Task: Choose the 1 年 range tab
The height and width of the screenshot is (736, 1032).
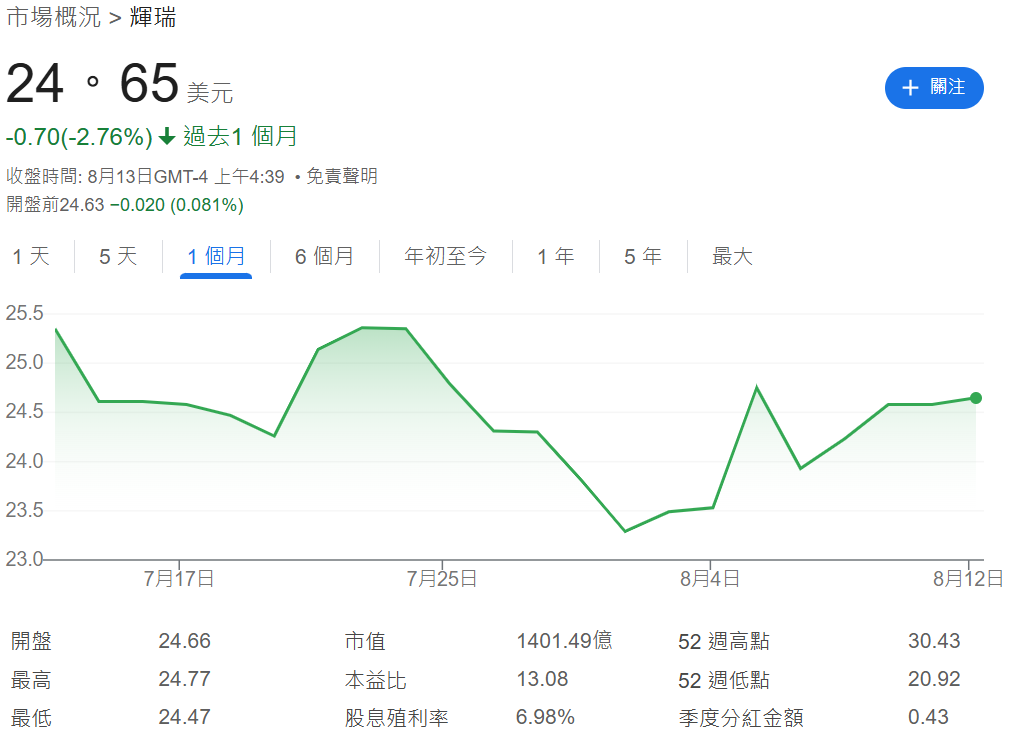Action: 555,256
